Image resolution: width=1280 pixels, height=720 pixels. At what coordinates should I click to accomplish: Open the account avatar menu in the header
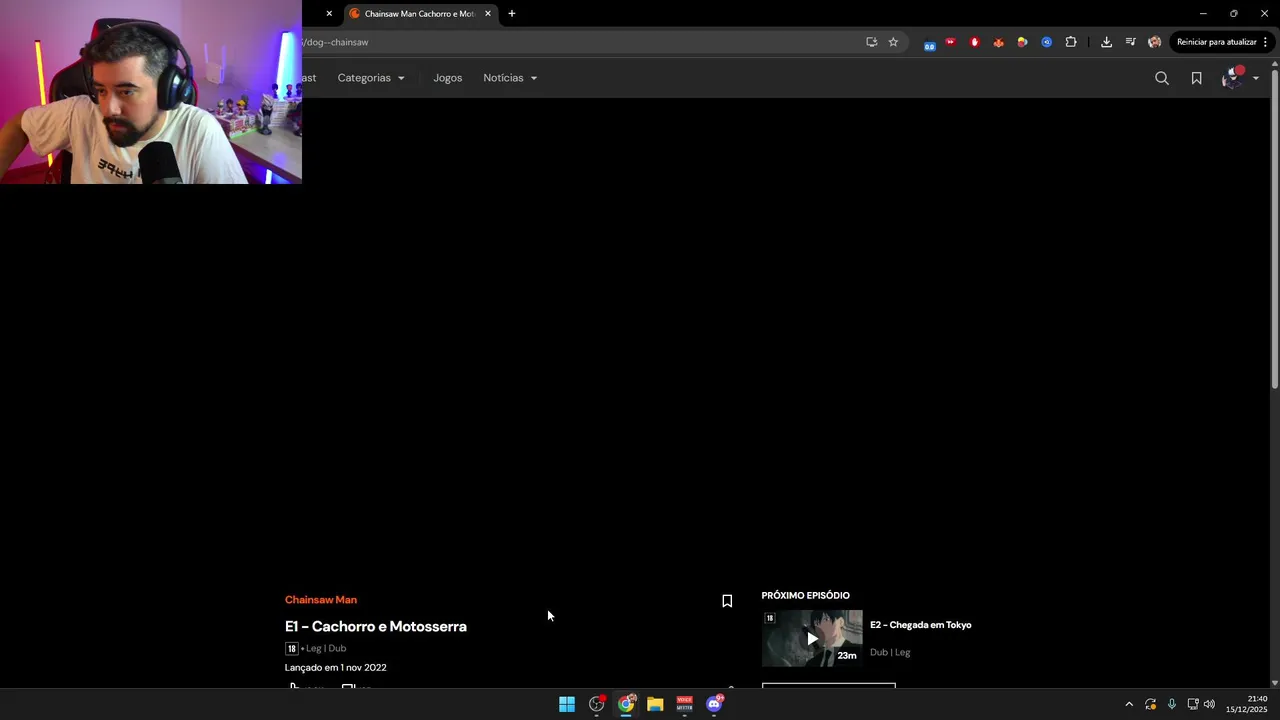[x=1239, y=78]
